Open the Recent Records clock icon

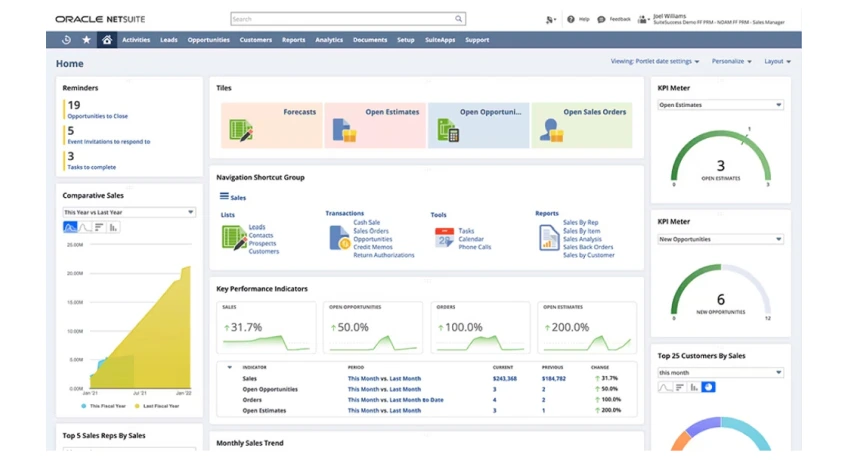point(66,40)
